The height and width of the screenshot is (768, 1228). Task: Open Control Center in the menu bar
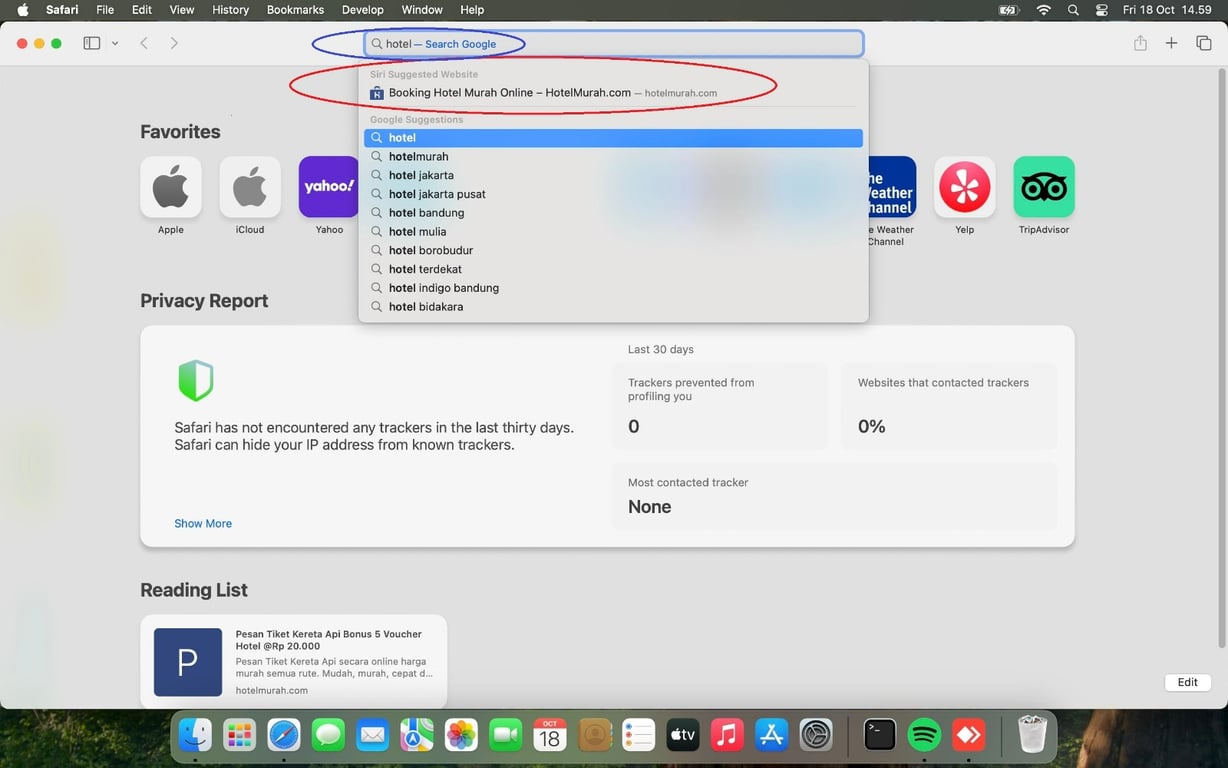tap(1102, 10)
